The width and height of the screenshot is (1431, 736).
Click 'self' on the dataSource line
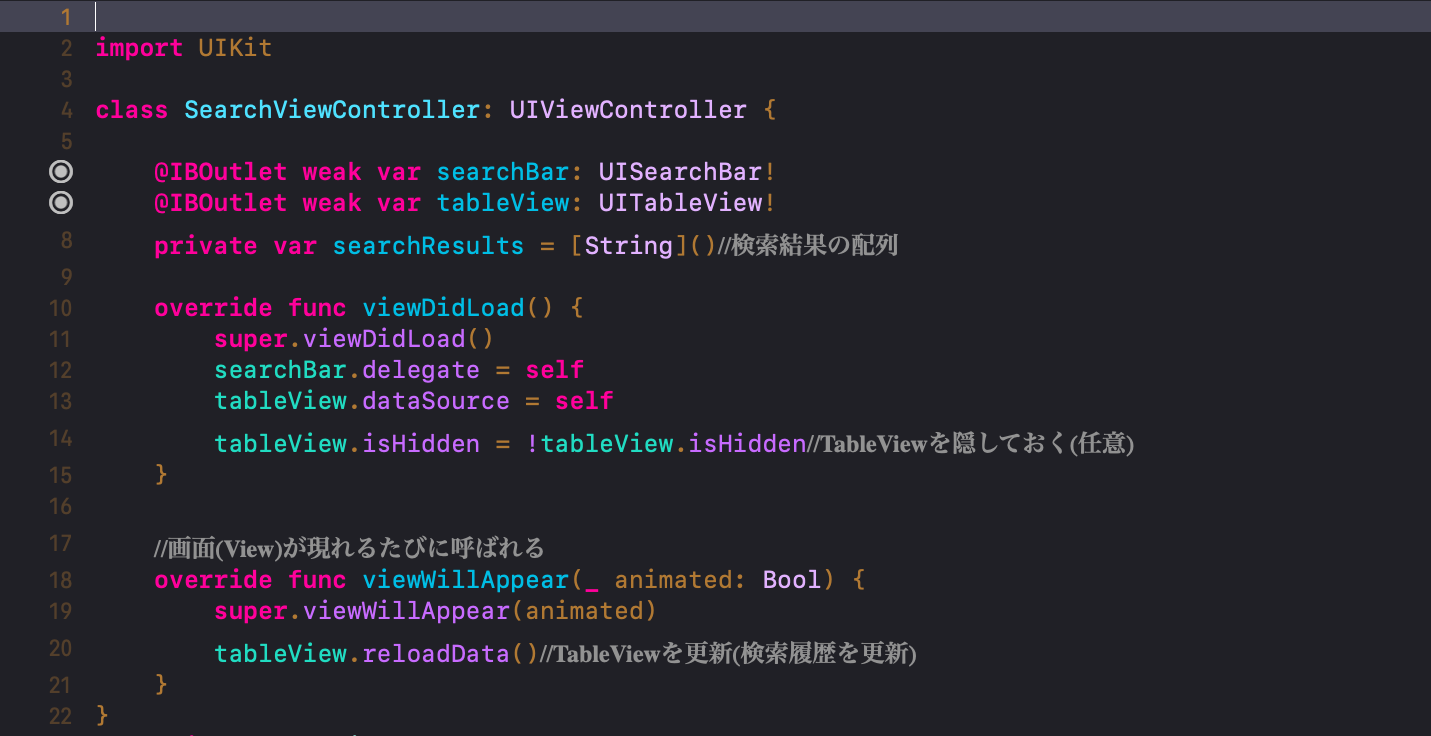[584, 401]
